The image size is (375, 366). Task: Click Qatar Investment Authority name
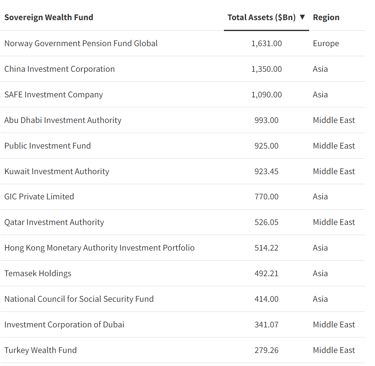coord(54,222)
